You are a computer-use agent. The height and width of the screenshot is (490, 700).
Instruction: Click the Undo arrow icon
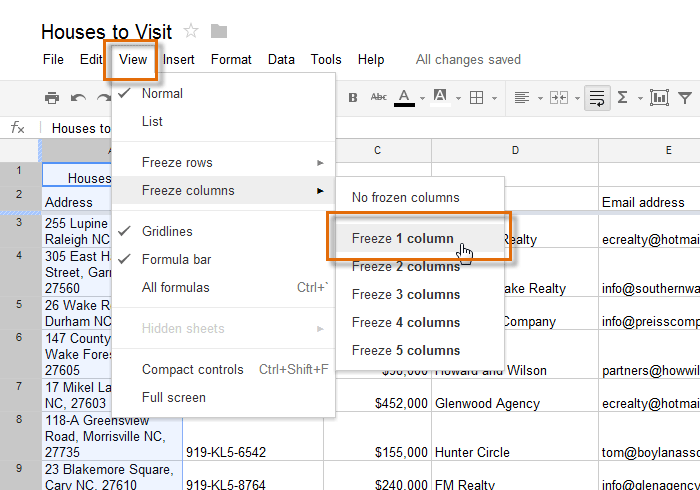[78, 98]
